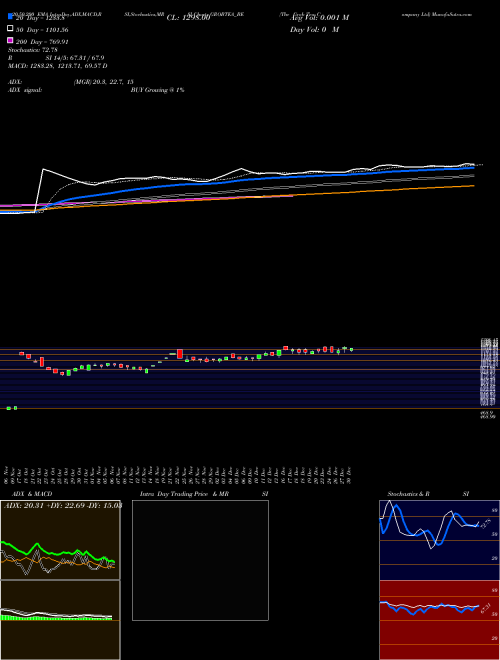Click the empty intraday trading price chart box
The height and width of the screenshot is (660, 500).
pyautogui.click(x=200, y=560)
